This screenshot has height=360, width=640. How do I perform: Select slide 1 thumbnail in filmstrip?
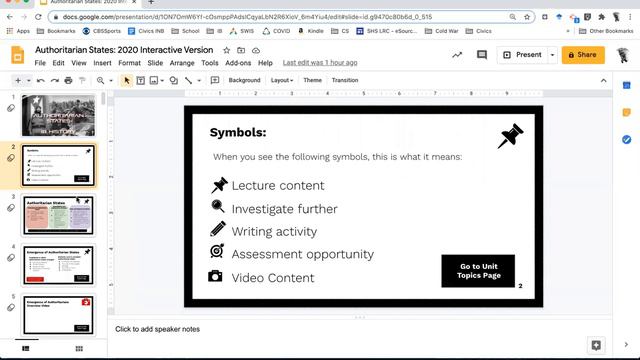58,116
